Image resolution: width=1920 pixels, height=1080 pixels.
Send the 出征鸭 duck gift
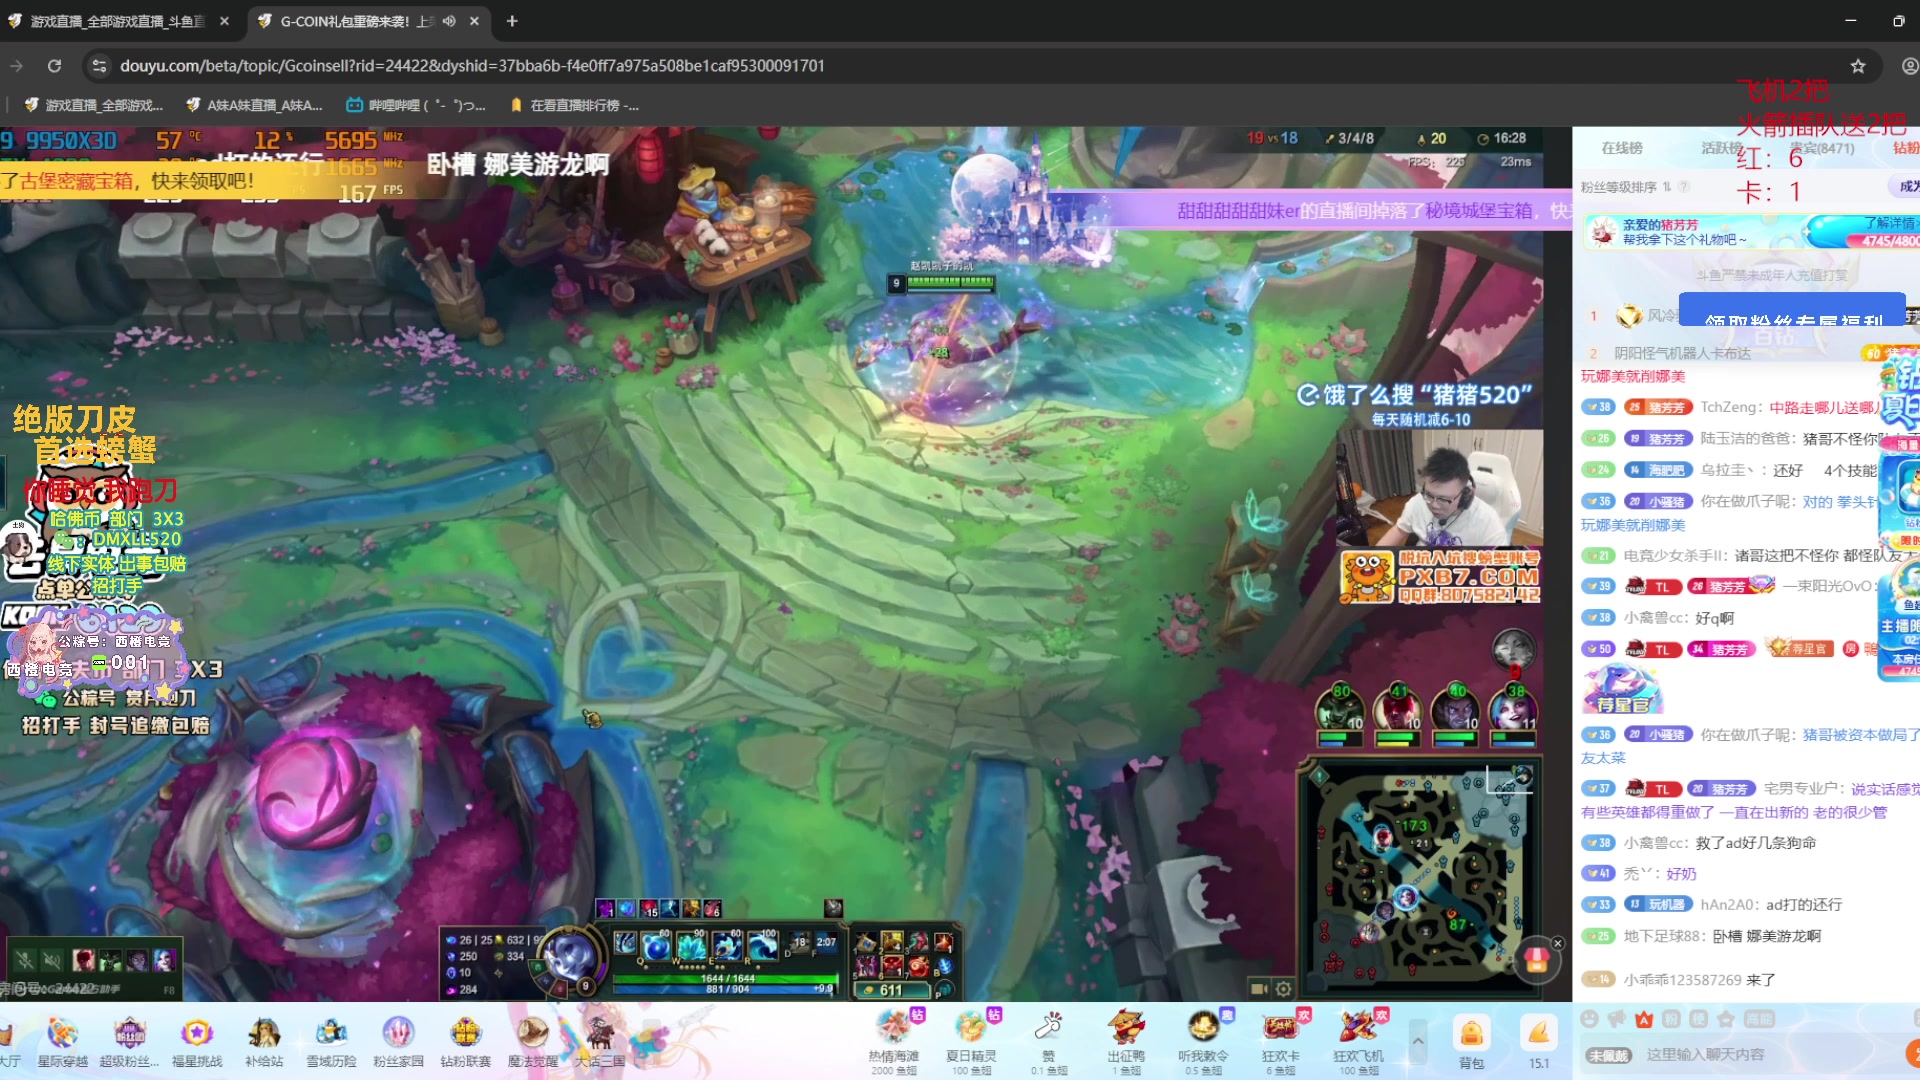coord(1126,1042)
